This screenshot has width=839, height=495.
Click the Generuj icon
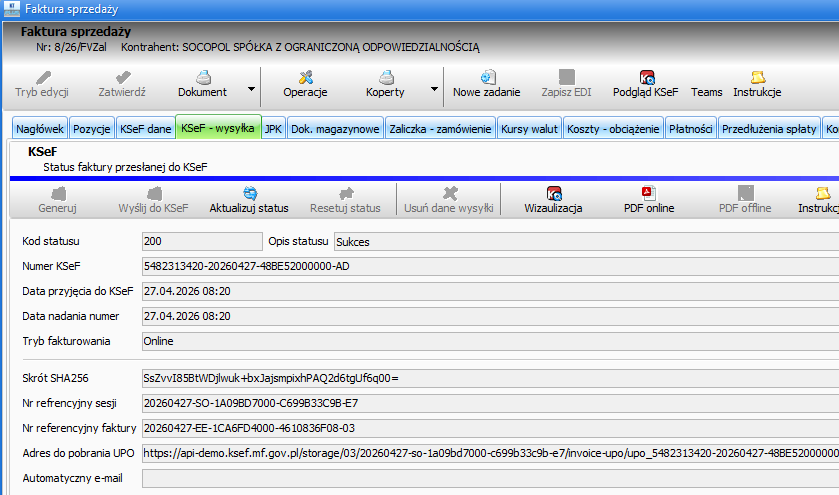pyautogui.click(x=58, y=193)
